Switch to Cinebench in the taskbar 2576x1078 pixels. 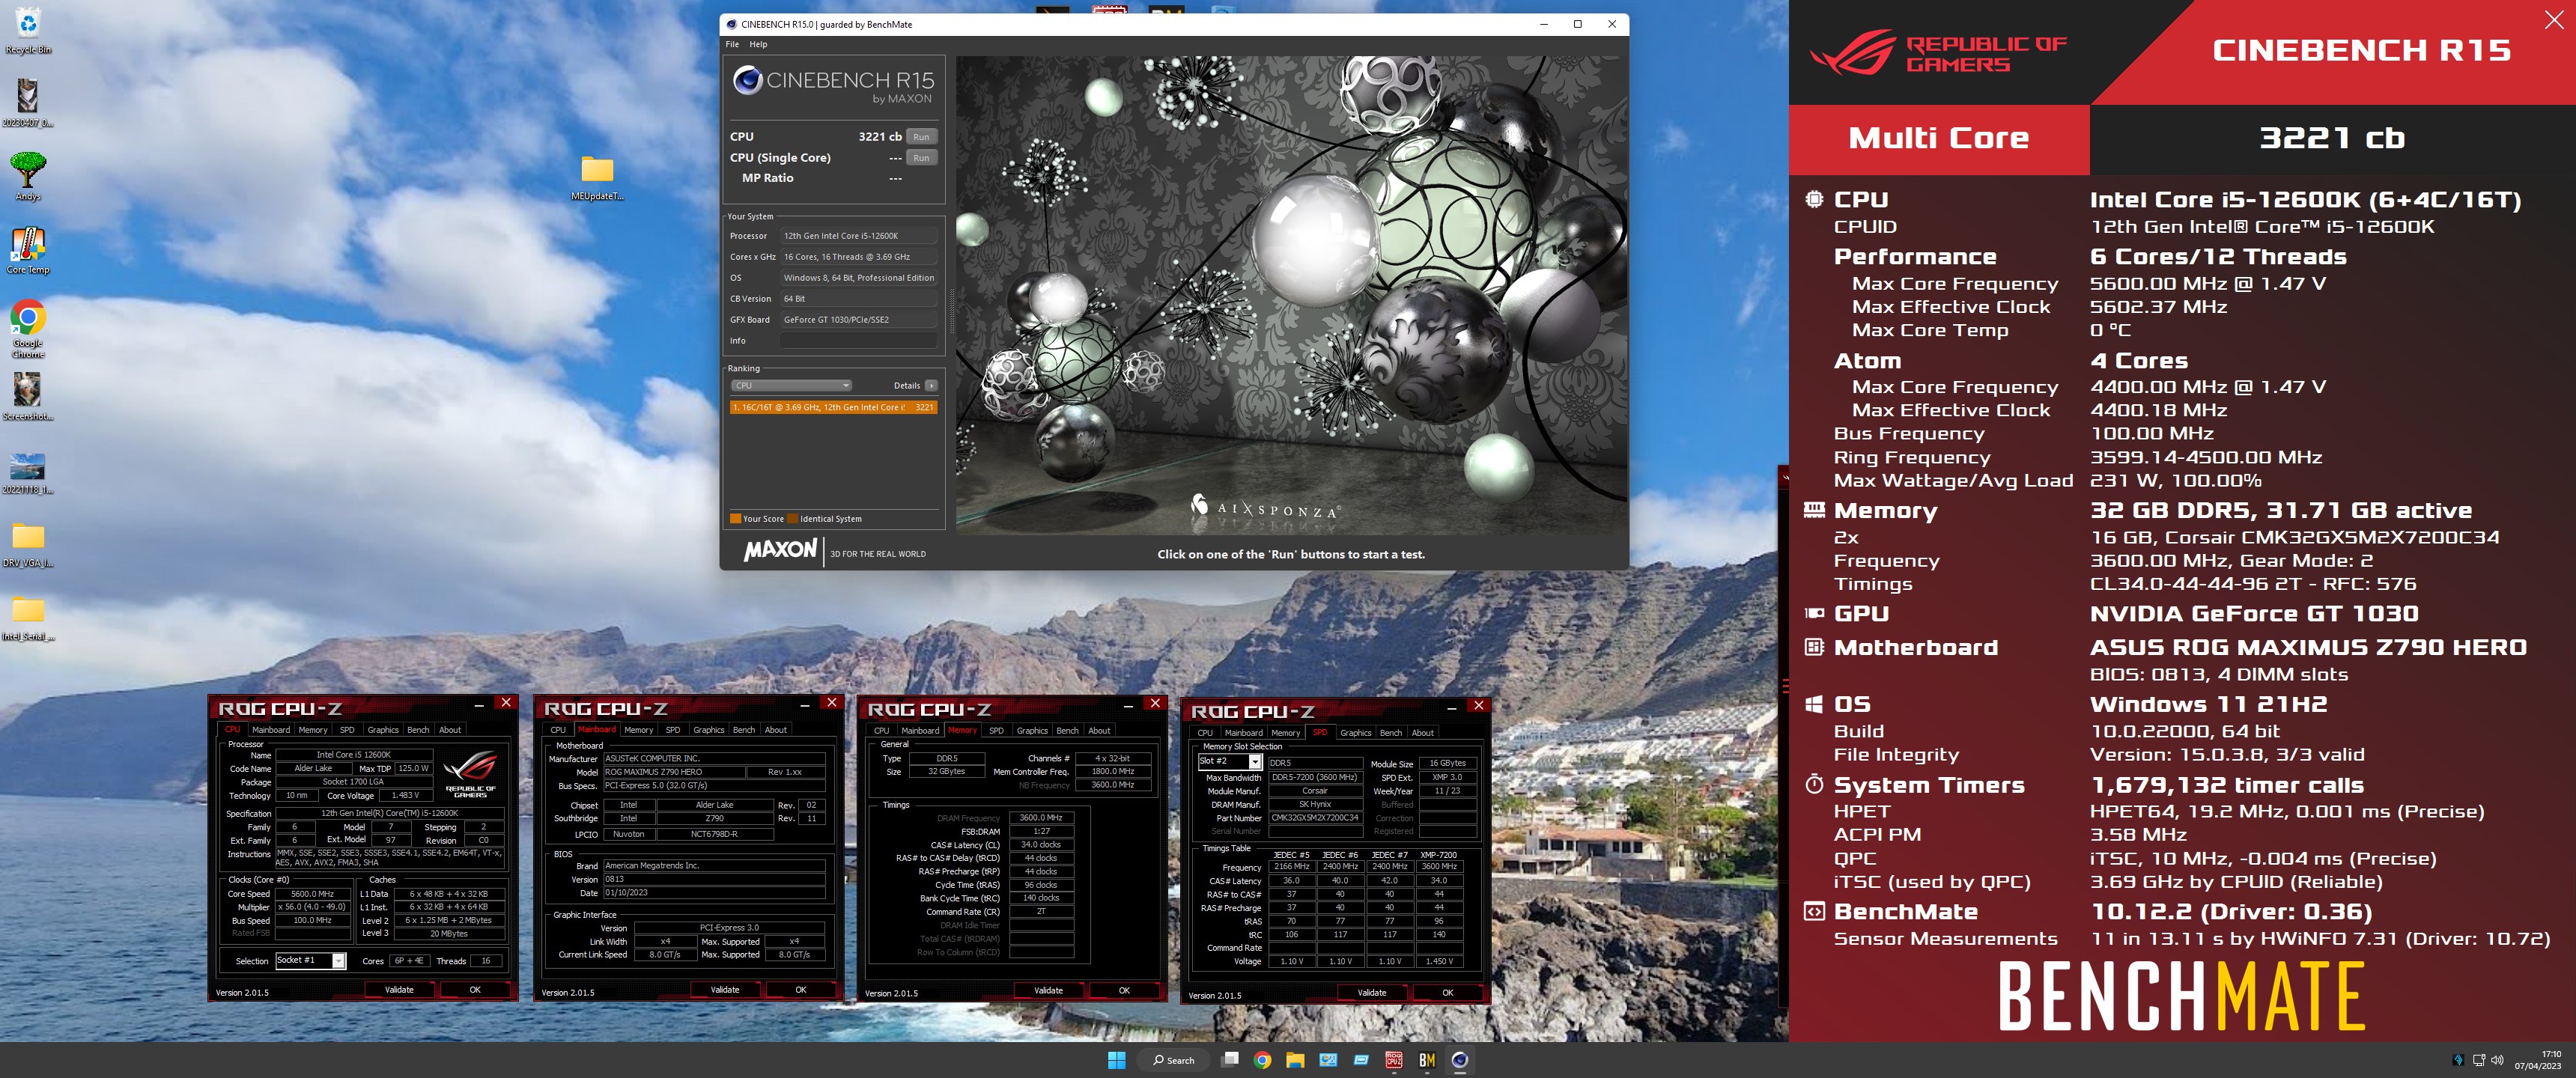tap(1460, 1060)
